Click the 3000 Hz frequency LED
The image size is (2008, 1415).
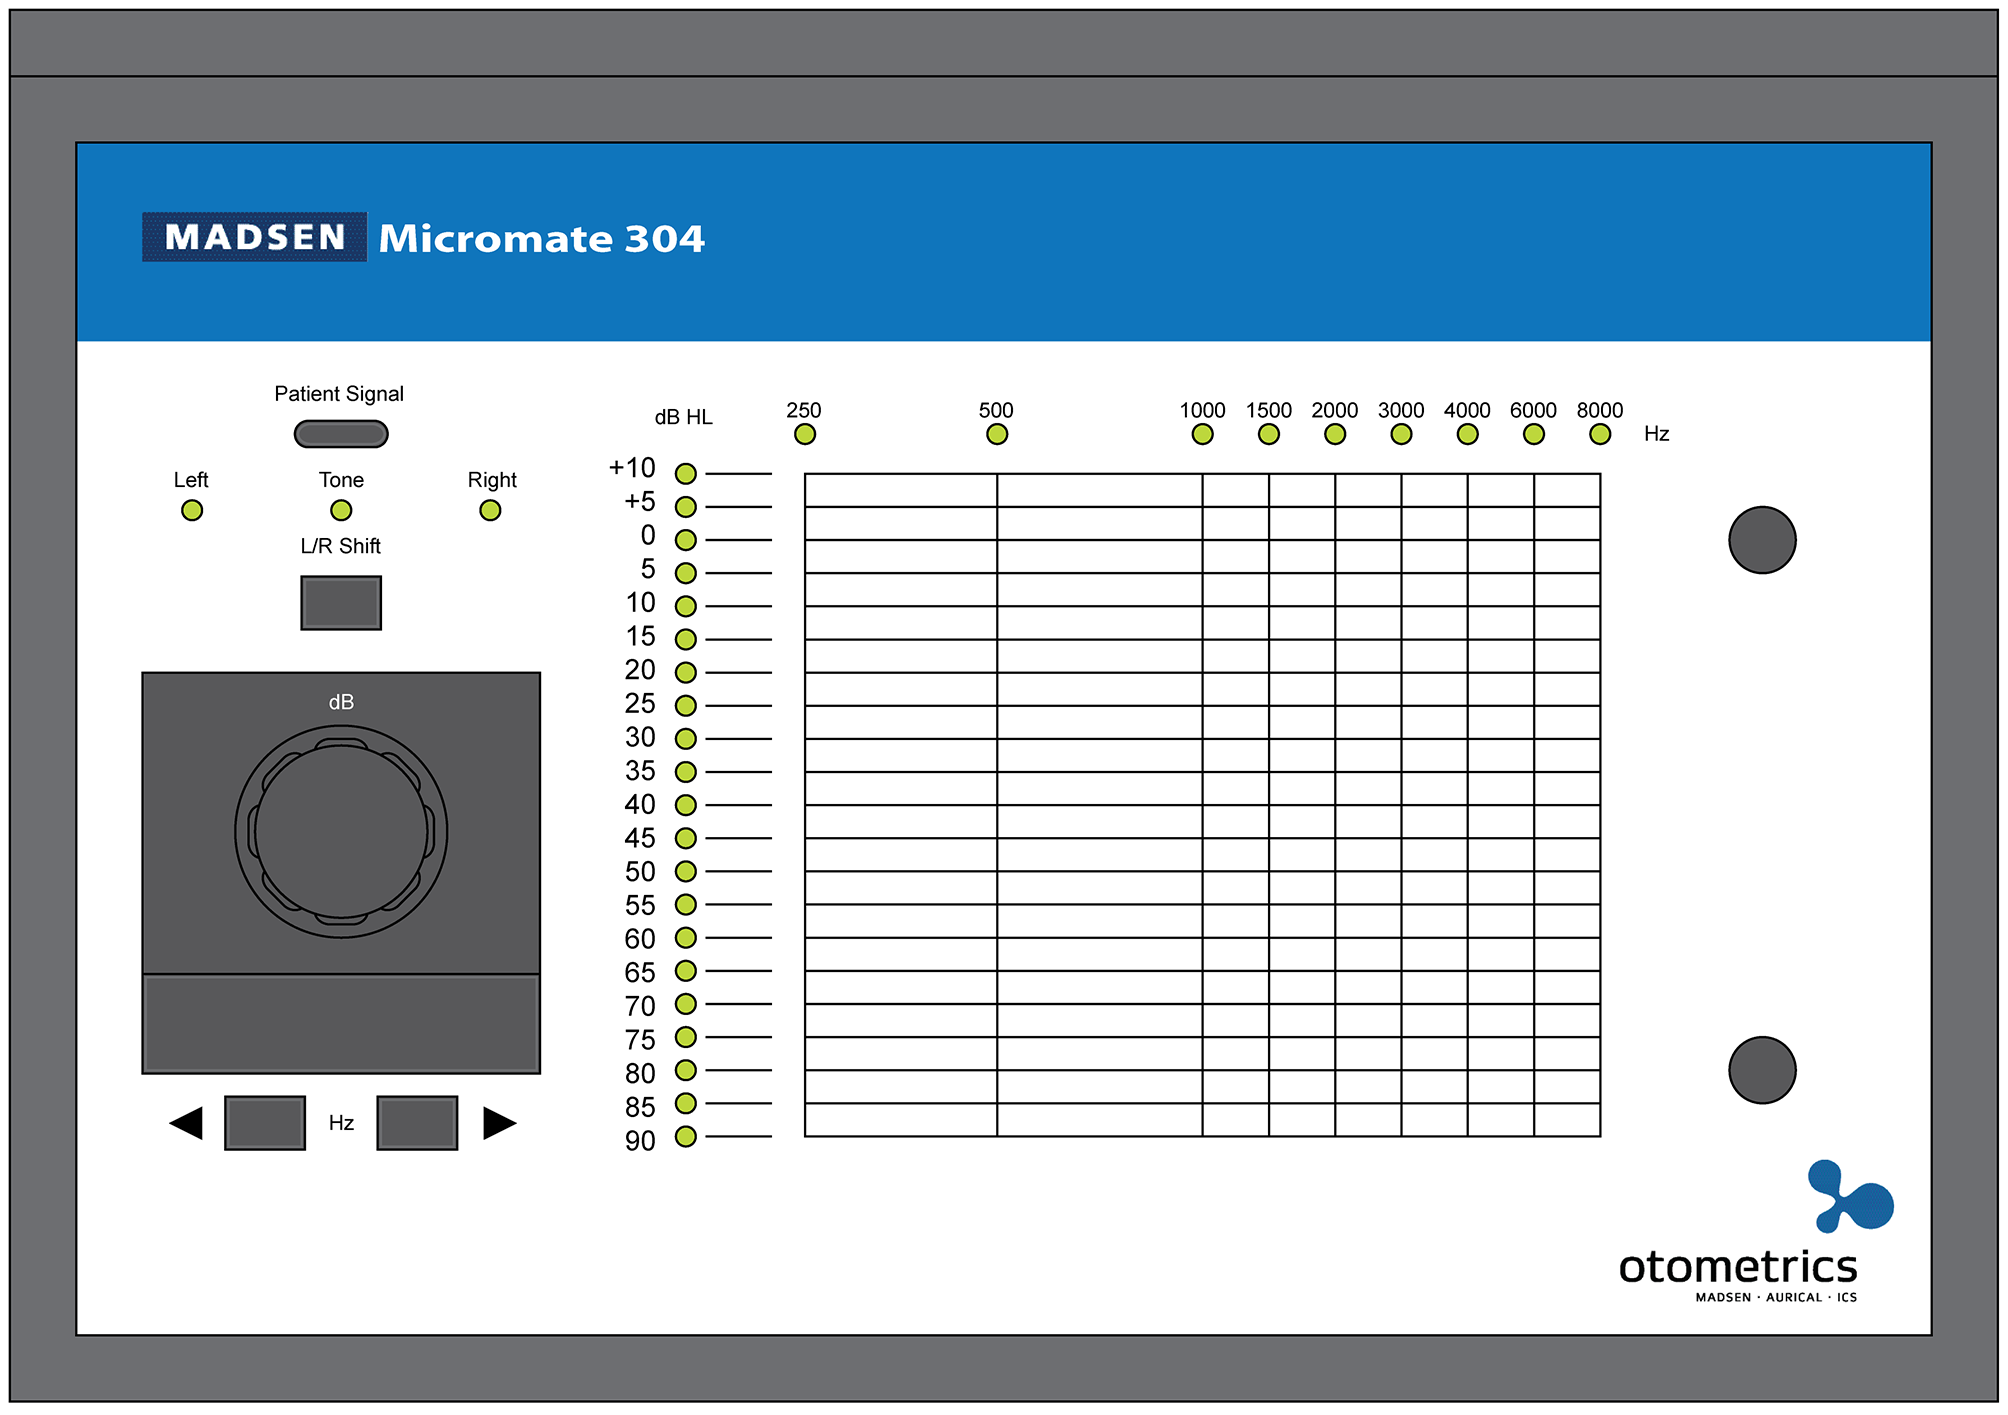click(1402, 434)
